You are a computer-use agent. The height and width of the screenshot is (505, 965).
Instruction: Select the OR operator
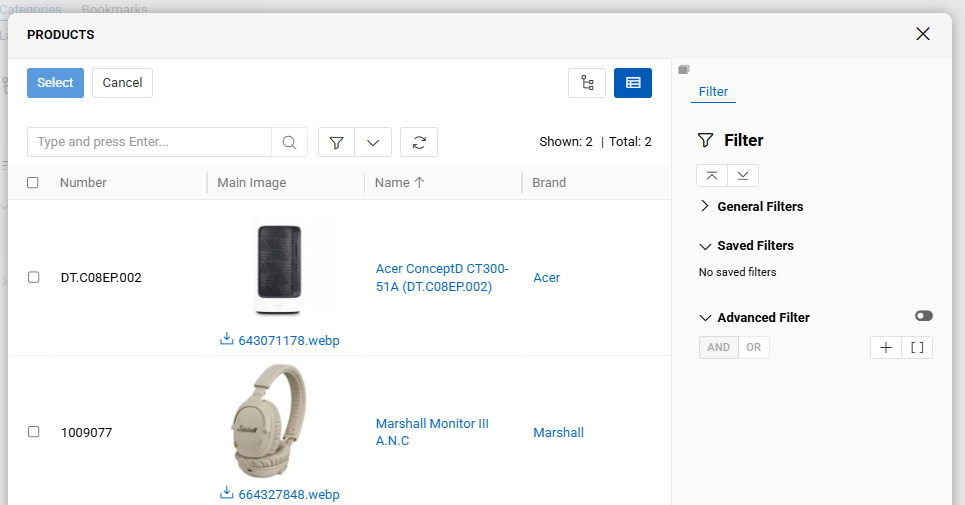[754, 348]
